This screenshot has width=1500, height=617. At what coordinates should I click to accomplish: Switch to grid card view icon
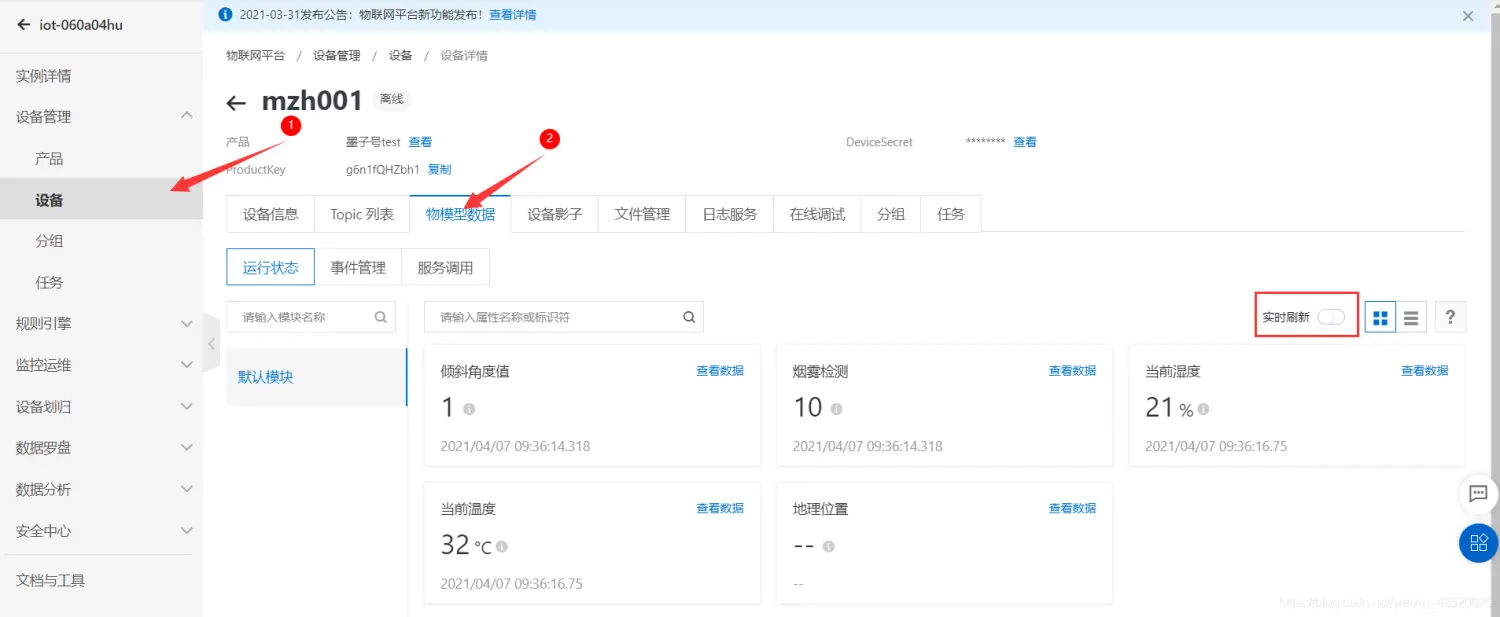[1380, 318]
